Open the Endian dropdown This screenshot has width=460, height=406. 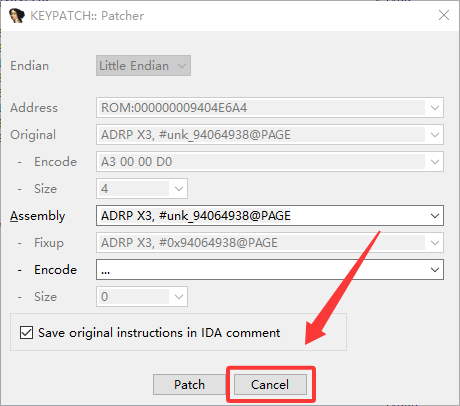(143, 66)
